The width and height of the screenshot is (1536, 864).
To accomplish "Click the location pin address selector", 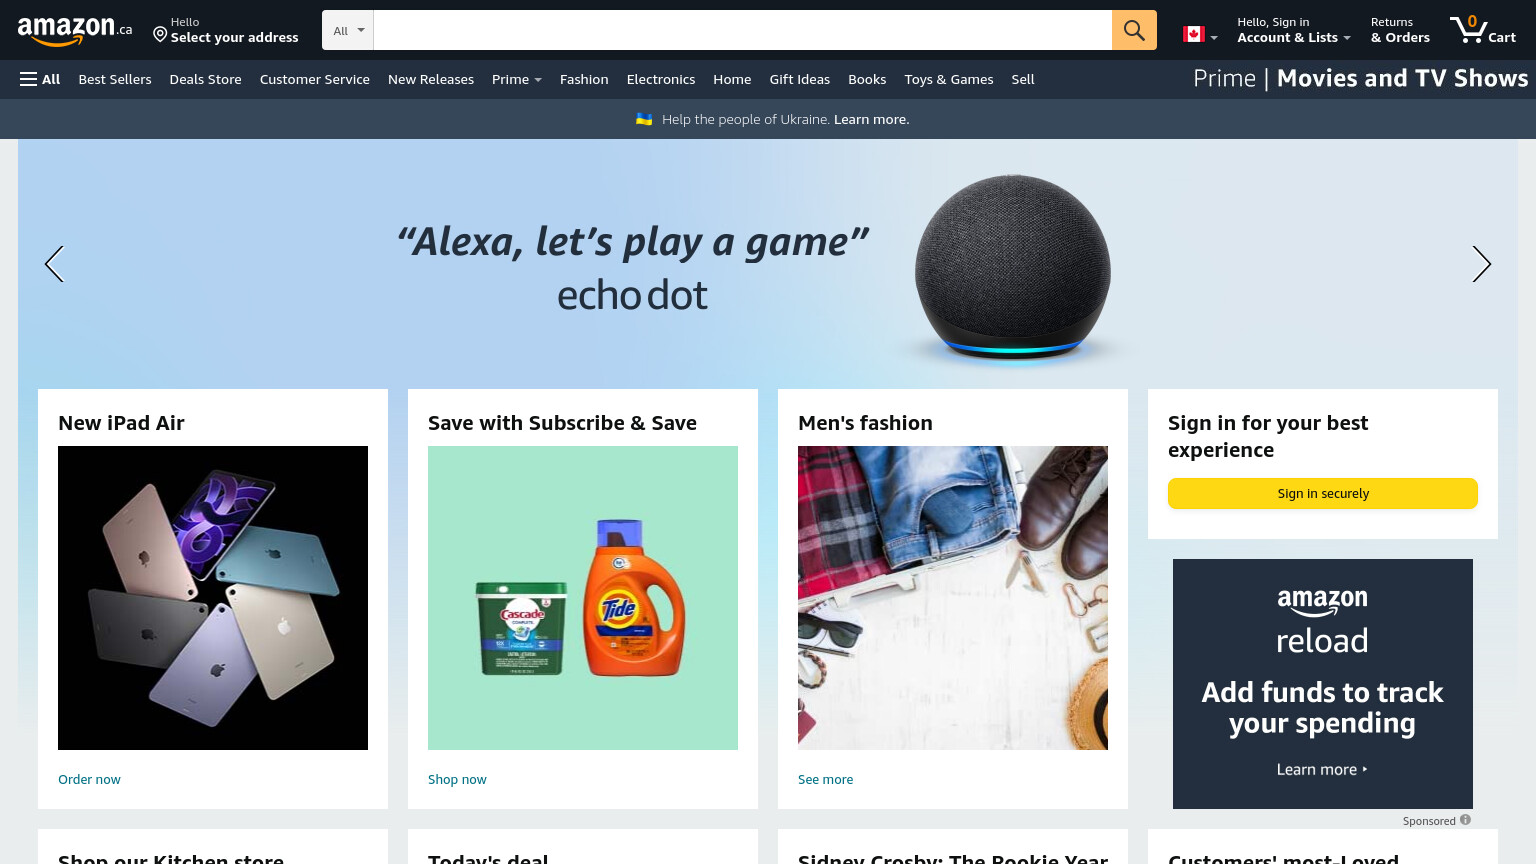I will pyautogui.click(x=225, y=30).
